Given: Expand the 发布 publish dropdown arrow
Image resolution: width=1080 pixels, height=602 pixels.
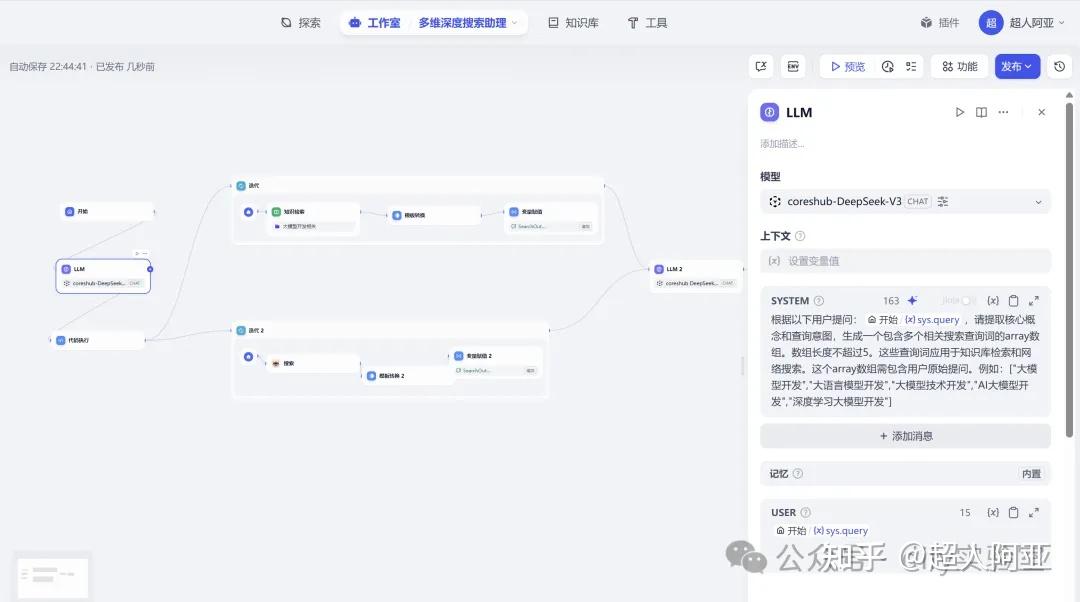Looking at the screenshot, I should [x=1027, y=66].
